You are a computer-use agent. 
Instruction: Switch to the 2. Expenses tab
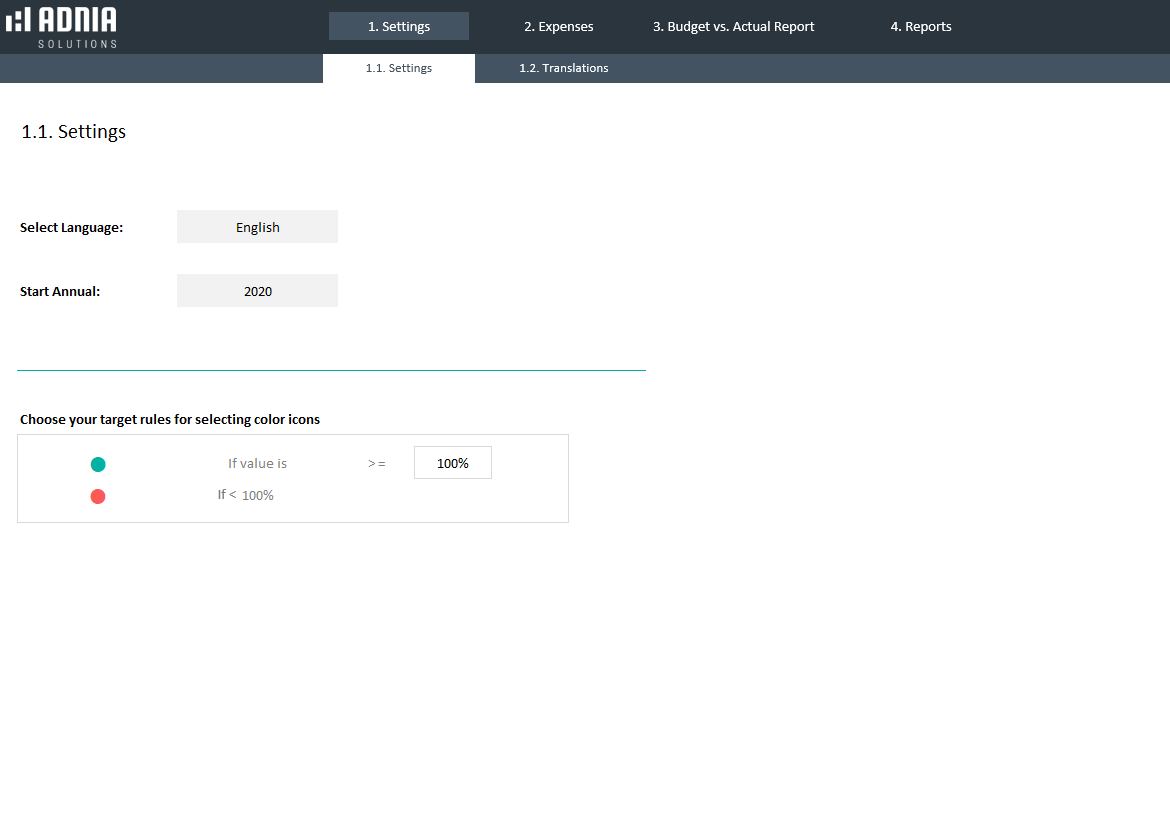(x=558, y=27)
